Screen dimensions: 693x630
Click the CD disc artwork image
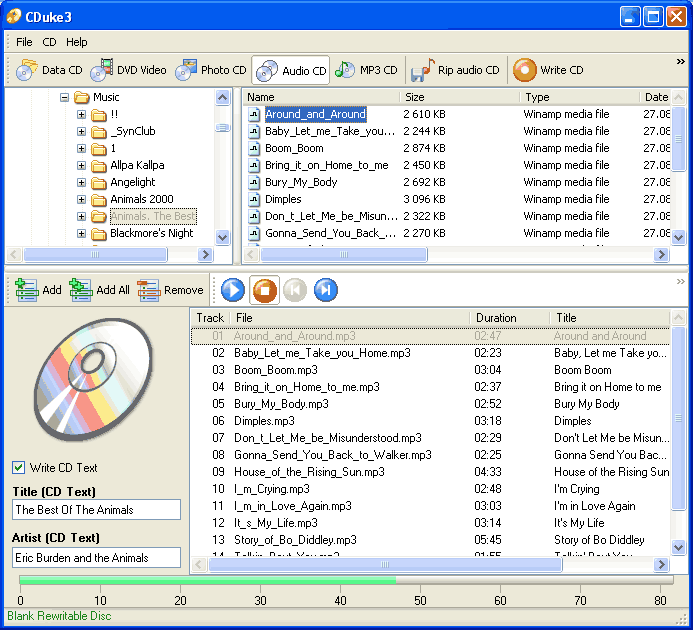pyautogui.click(x=94, y=379)
